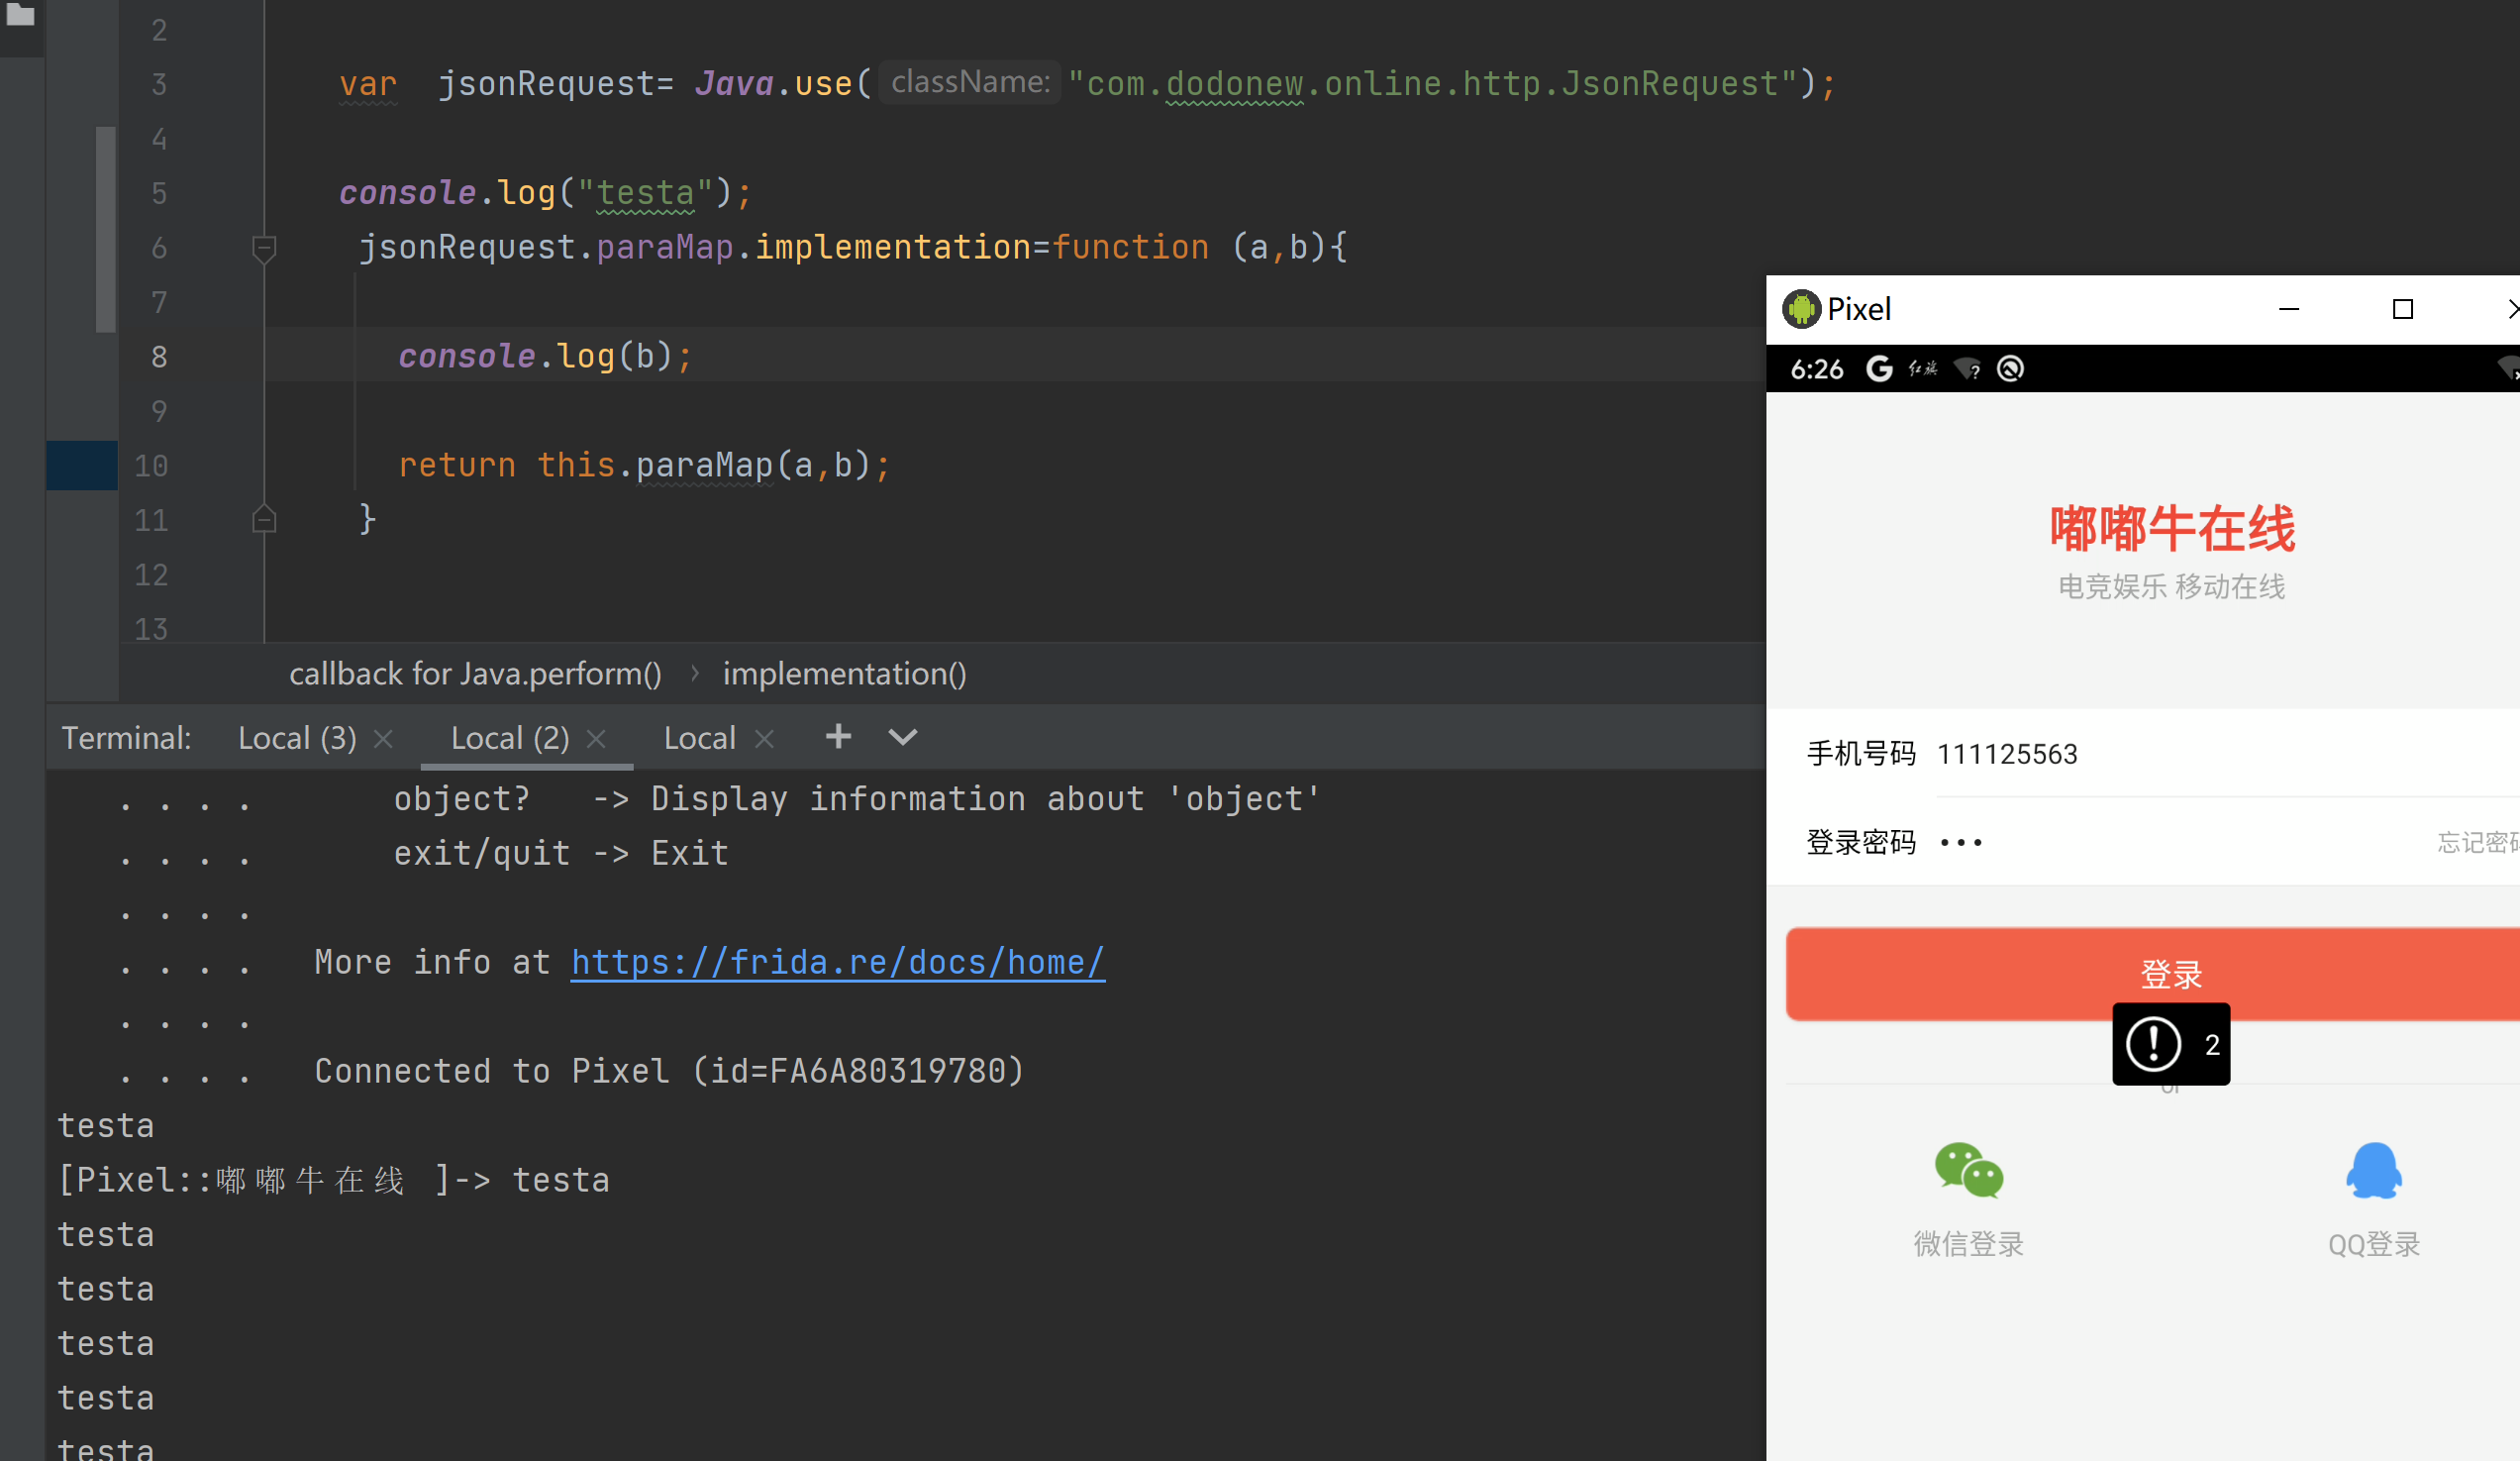Screen dimensions: 2520x1461
Task: Close the Local (2) terminal tab
Action: click(596, 739)
